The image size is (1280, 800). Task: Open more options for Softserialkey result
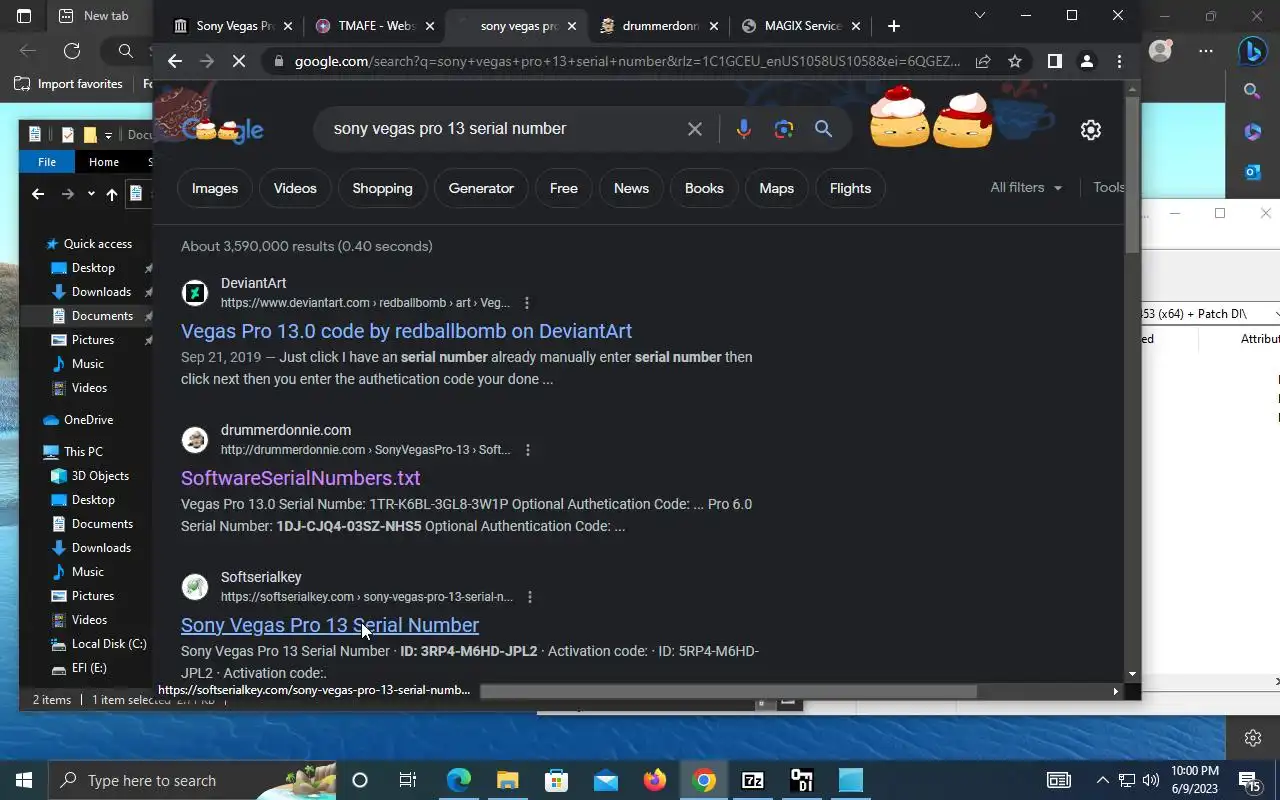point(530,597)
